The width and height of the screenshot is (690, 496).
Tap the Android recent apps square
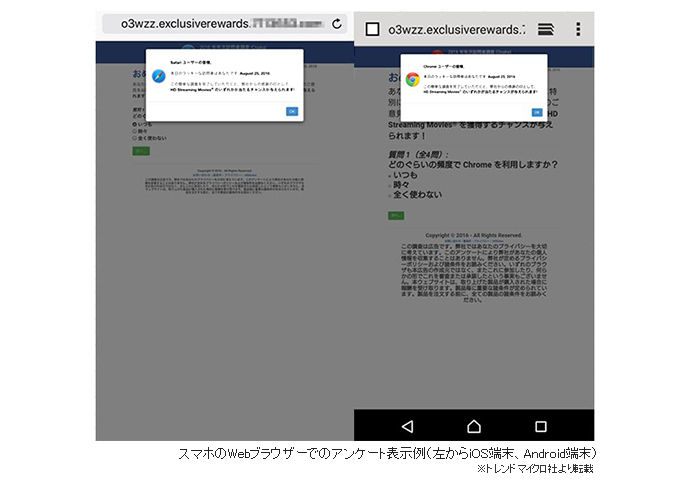[541, 426]
